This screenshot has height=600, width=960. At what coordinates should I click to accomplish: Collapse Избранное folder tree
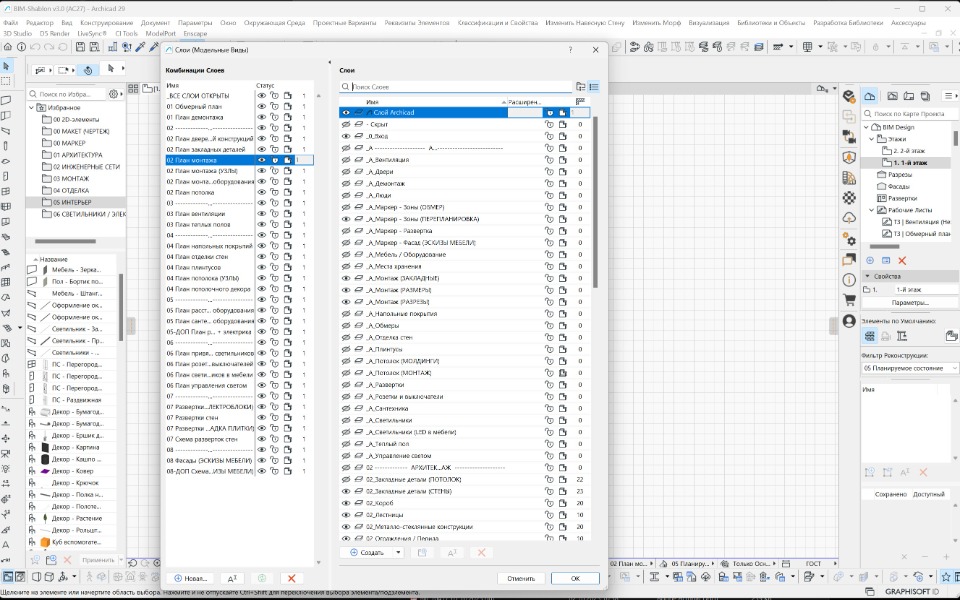(32, 107)
